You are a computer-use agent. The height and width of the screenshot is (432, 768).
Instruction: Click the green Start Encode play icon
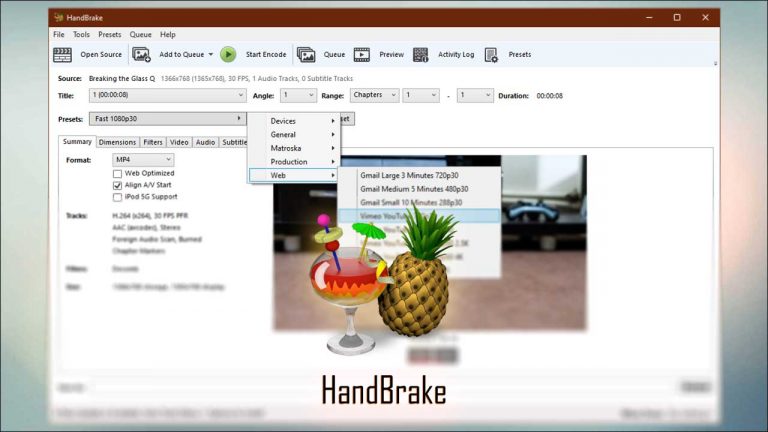pyautogui.click(x=228, y=54)
